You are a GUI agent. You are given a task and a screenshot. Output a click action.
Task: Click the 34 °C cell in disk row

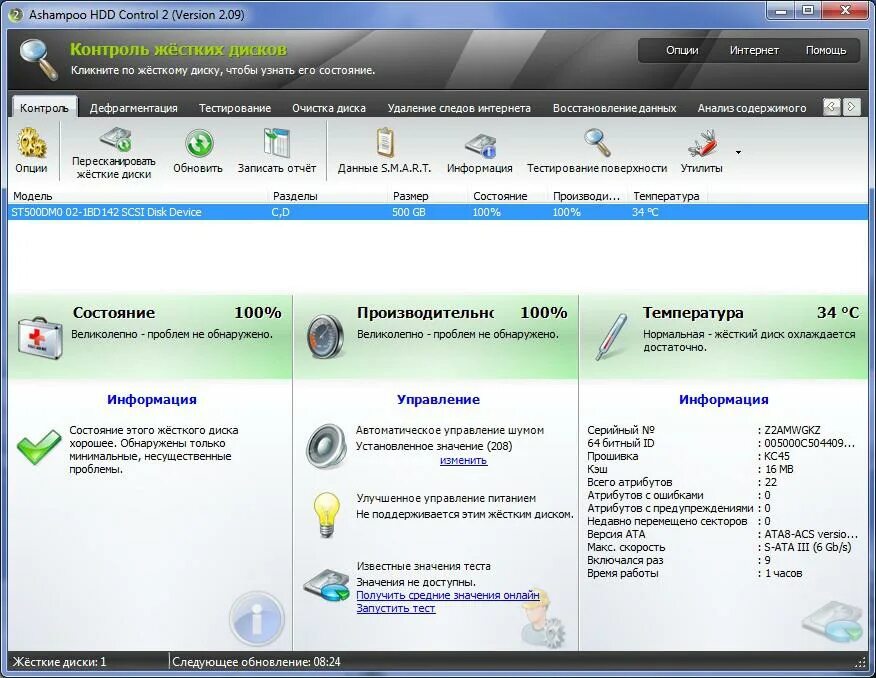click(x=645, y=212)
